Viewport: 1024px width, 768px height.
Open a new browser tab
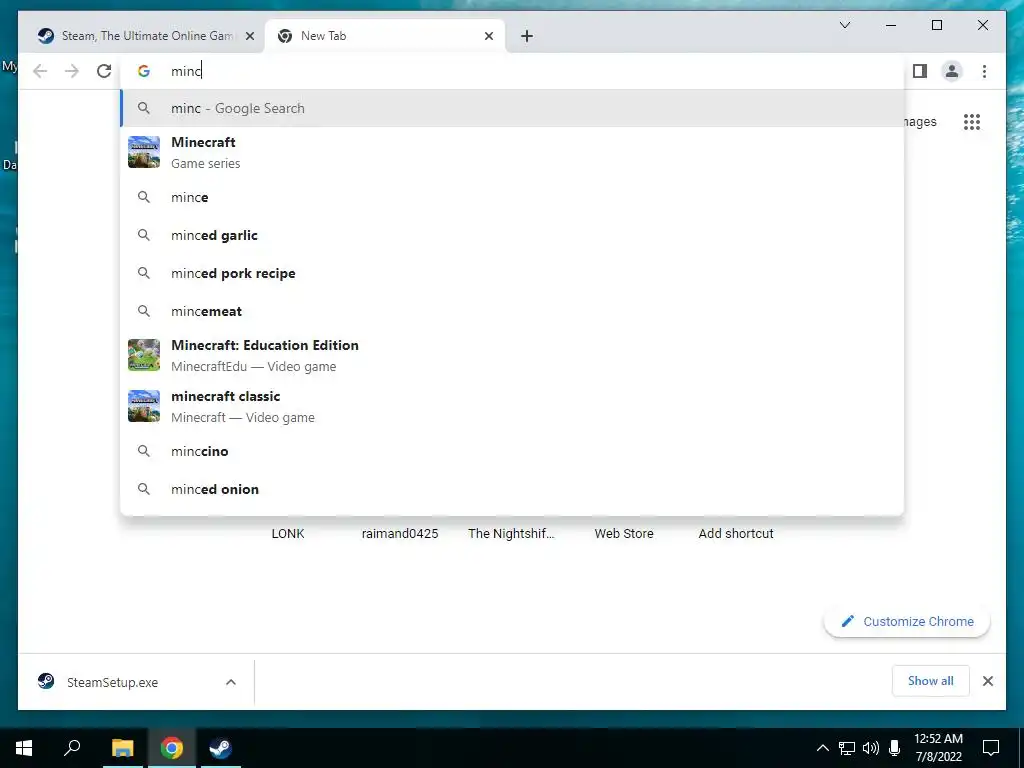[x=527, y=37]
